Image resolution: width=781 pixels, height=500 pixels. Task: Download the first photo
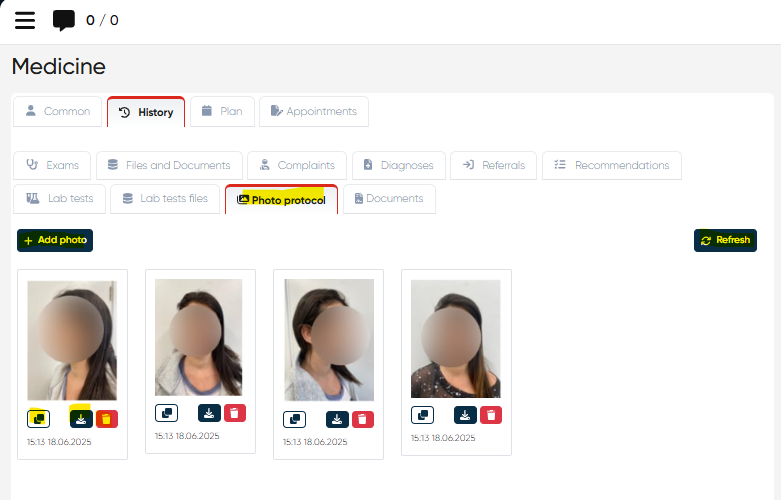coord(81,418)
